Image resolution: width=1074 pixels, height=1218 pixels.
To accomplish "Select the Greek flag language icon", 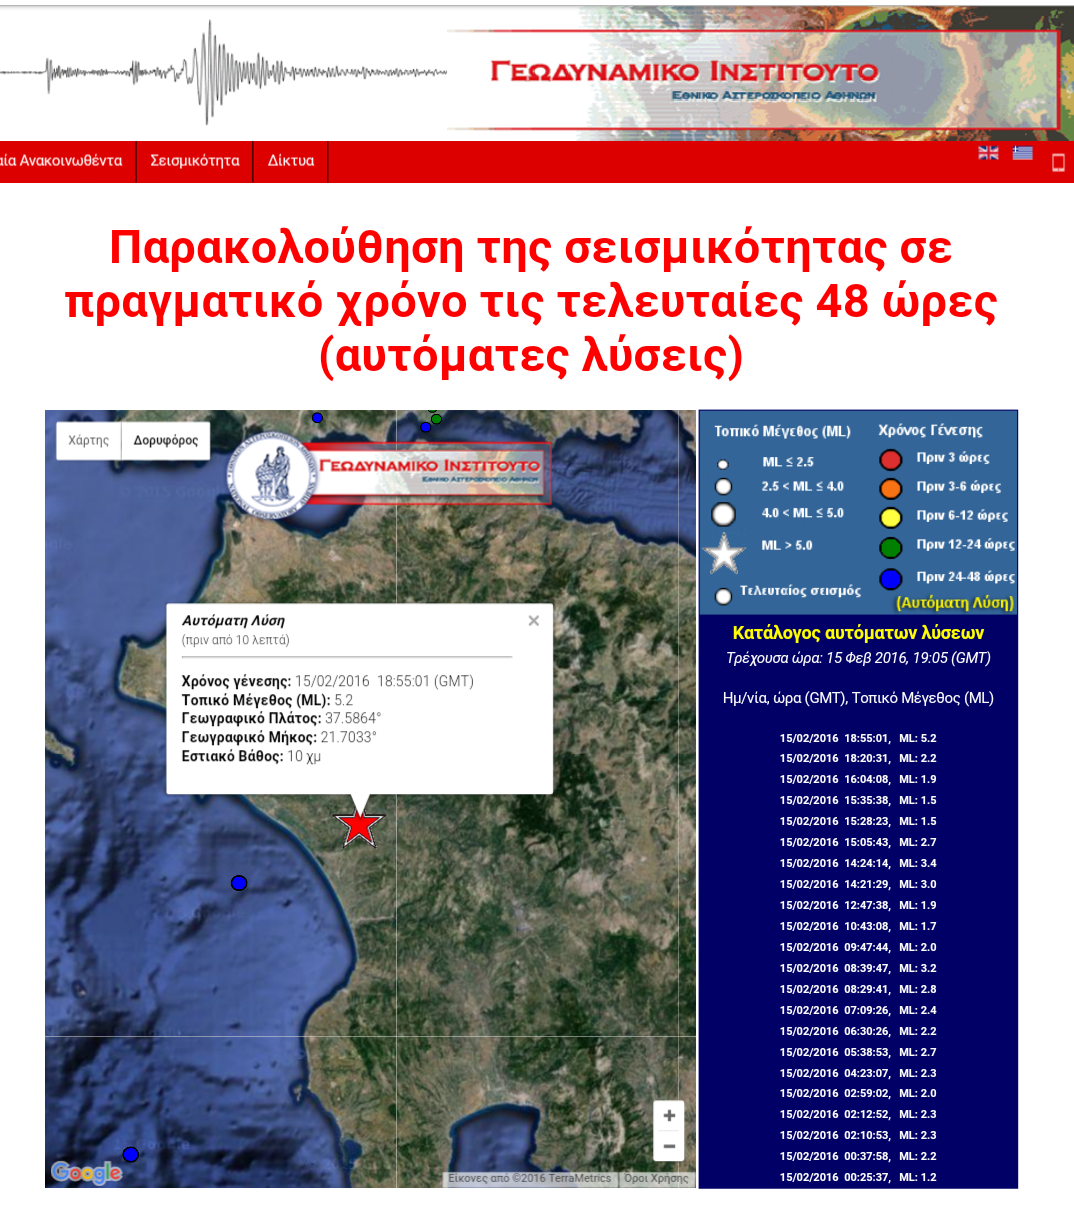I will tap(1022, 152).
